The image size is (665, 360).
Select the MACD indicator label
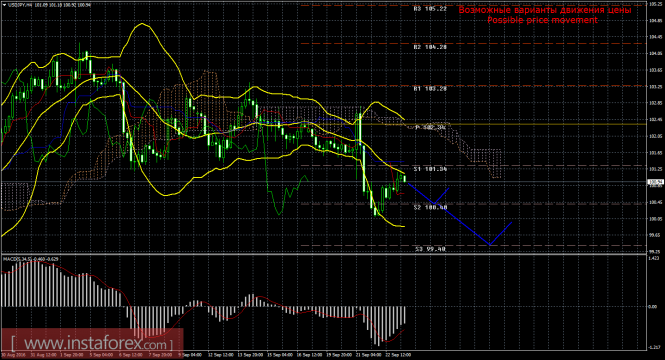[x=31, y=258]
